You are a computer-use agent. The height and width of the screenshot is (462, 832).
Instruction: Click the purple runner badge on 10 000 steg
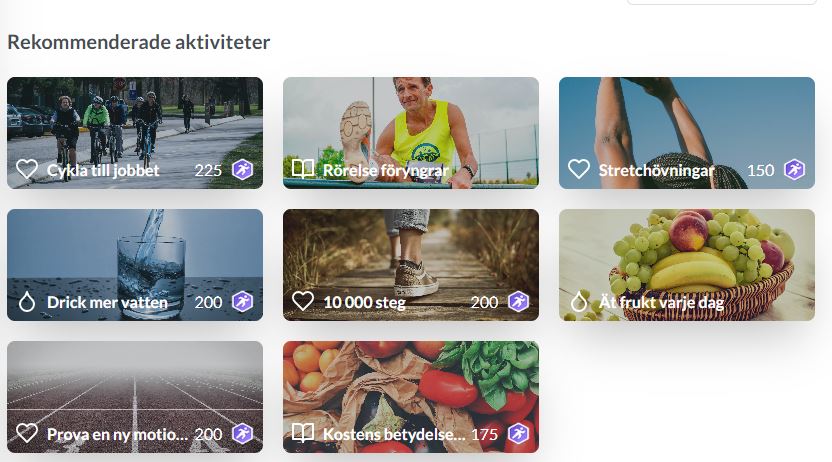point(518,302)
